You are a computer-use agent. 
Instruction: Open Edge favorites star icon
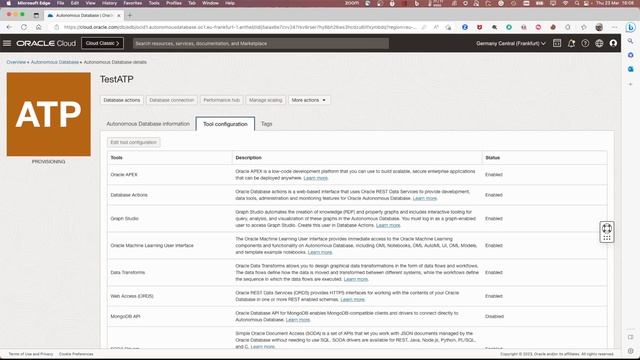coord(584,27)
